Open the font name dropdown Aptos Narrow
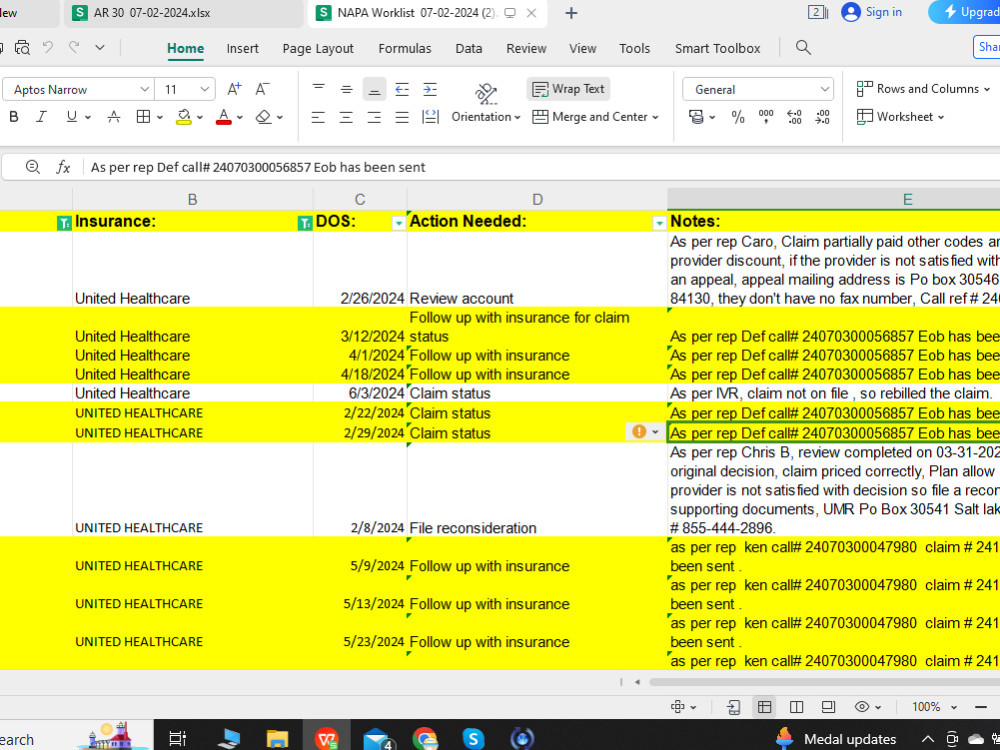Viewport: 1000px width, 750px height. (145, 89)
